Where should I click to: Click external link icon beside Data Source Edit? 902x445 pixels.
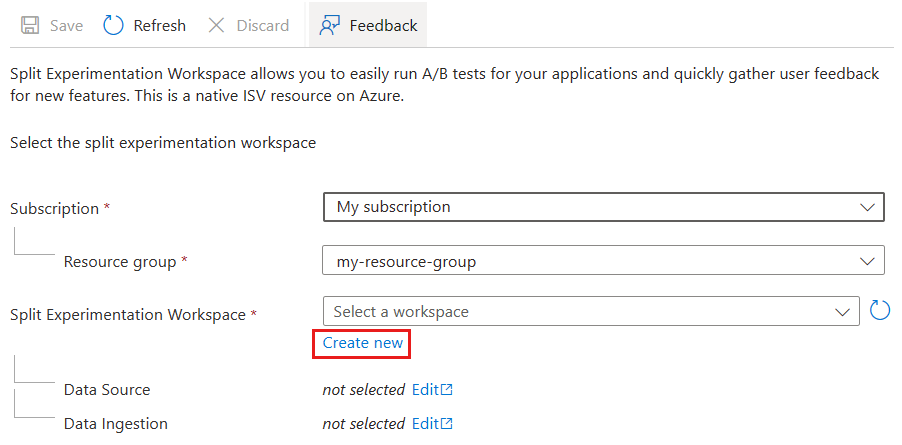click(x=447, y=390)
